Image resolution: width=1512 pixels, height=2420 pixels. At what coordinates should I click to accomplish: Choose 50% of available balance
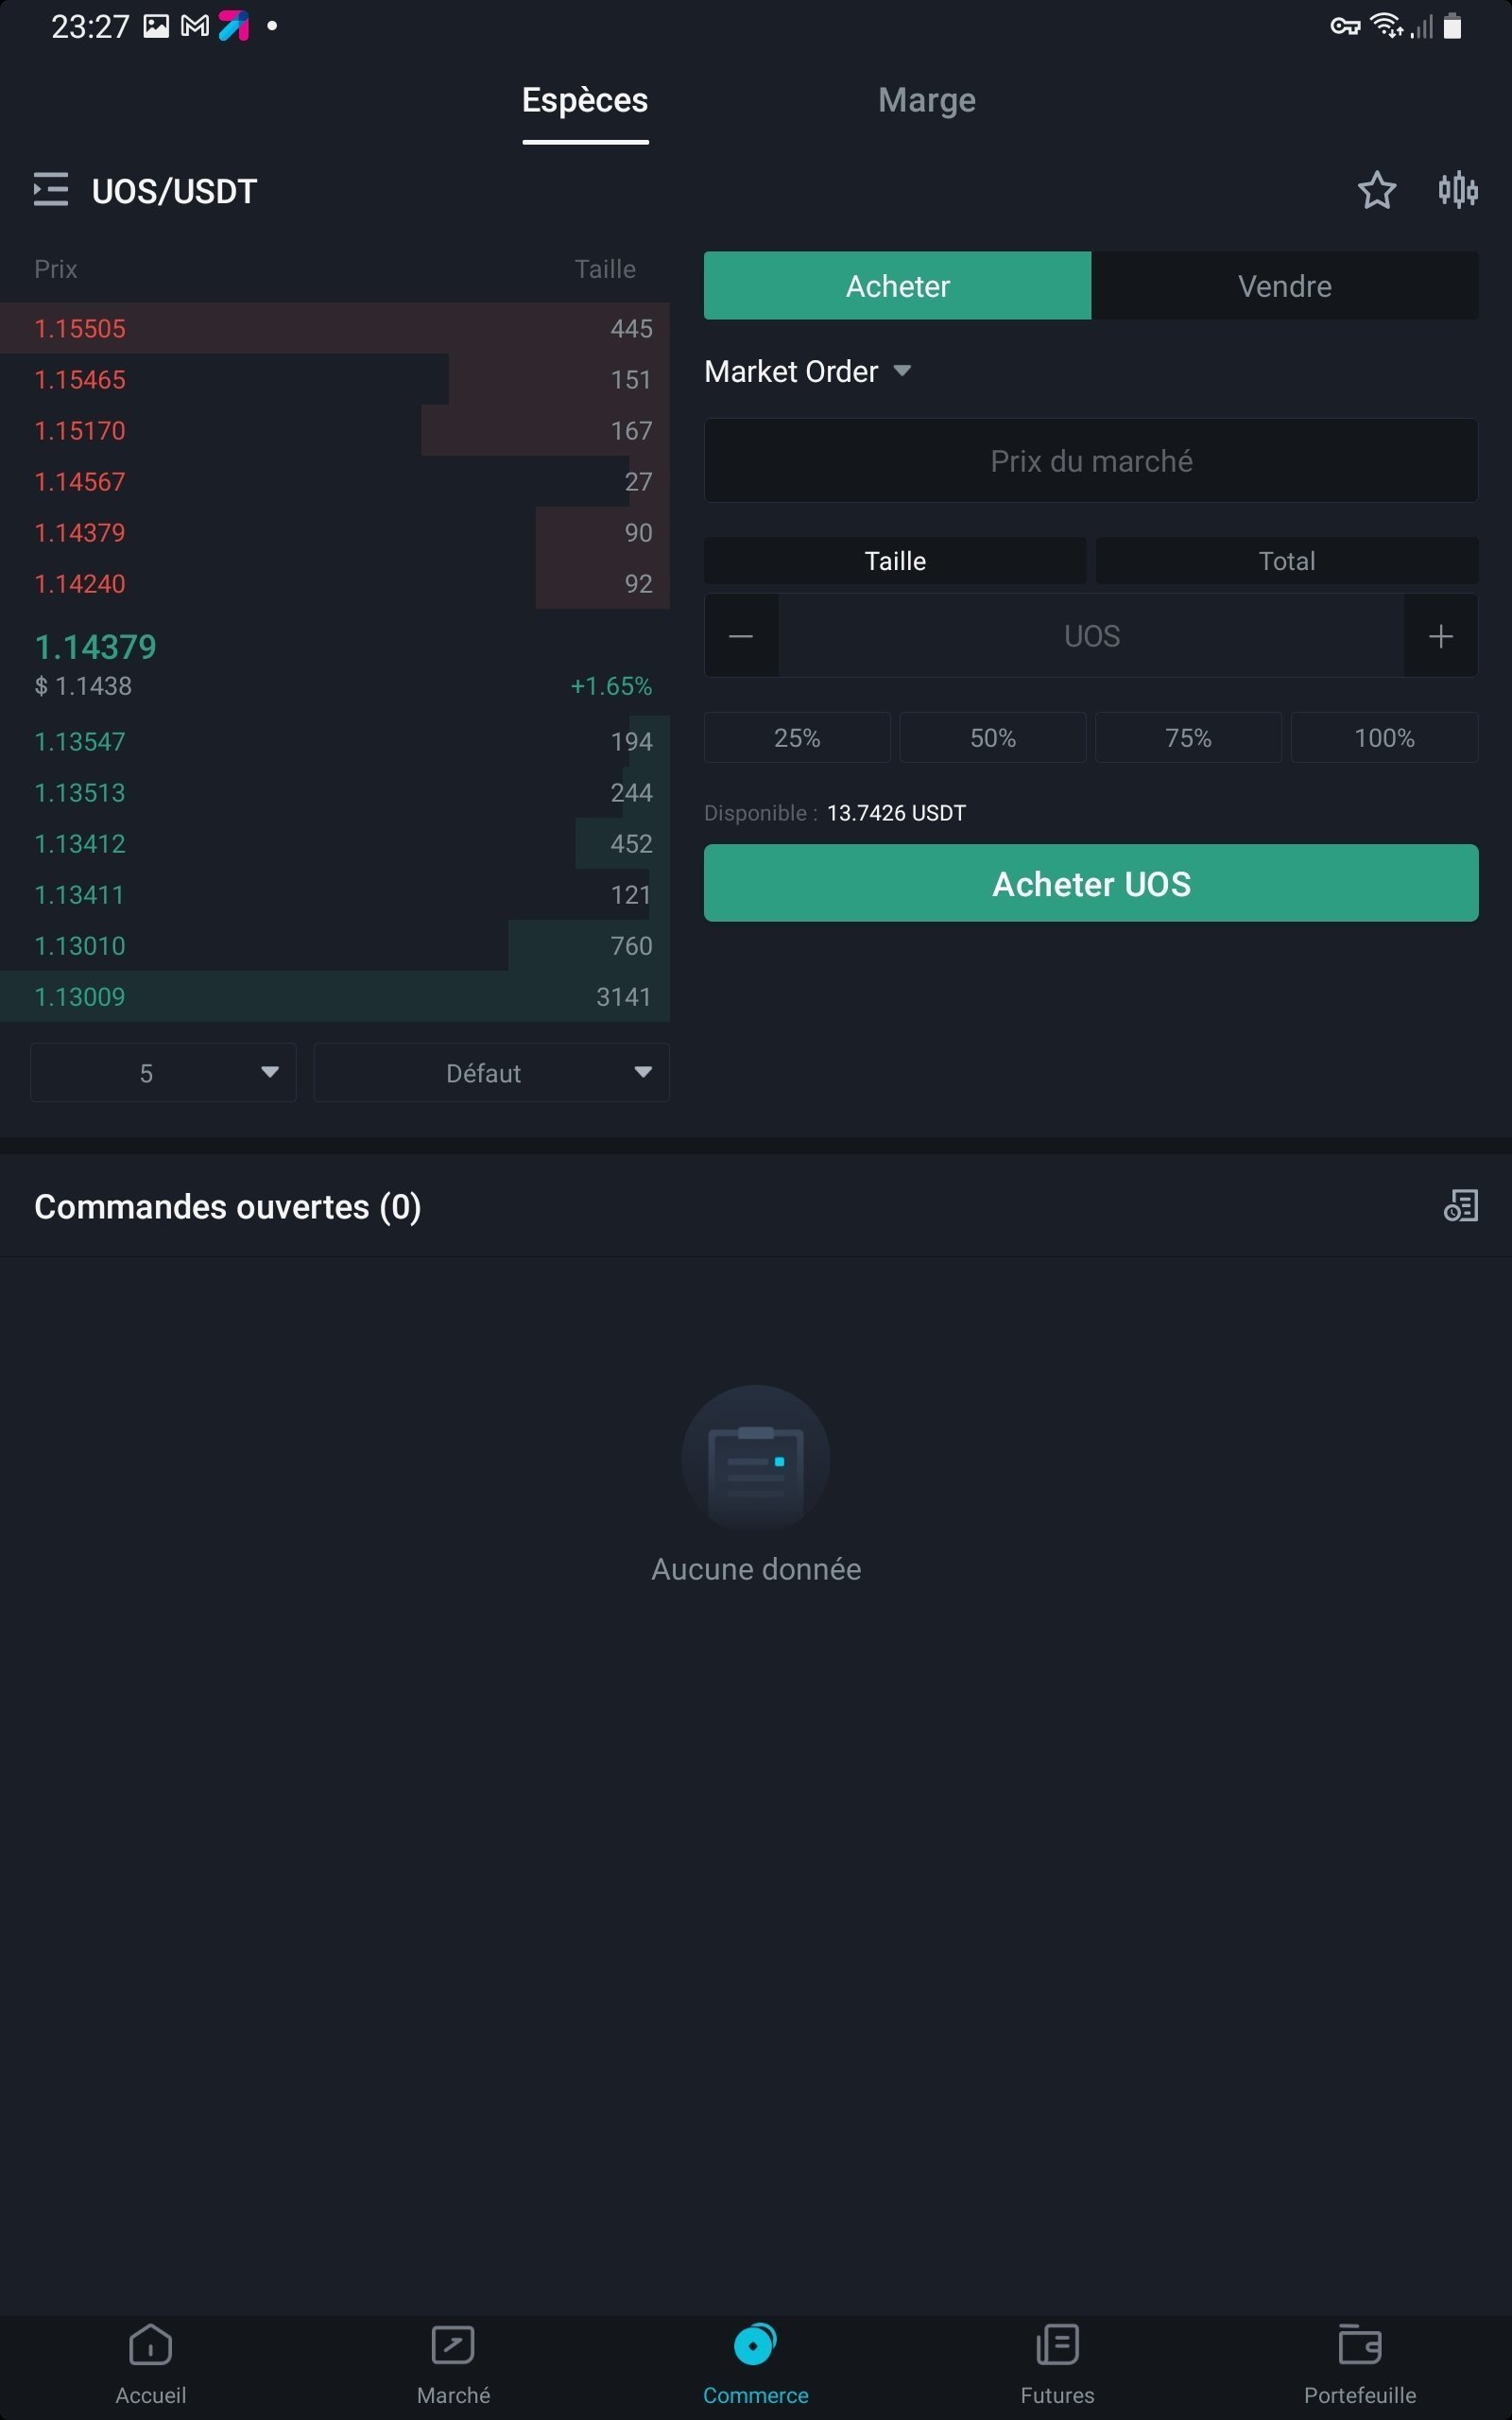coord(992,738)
